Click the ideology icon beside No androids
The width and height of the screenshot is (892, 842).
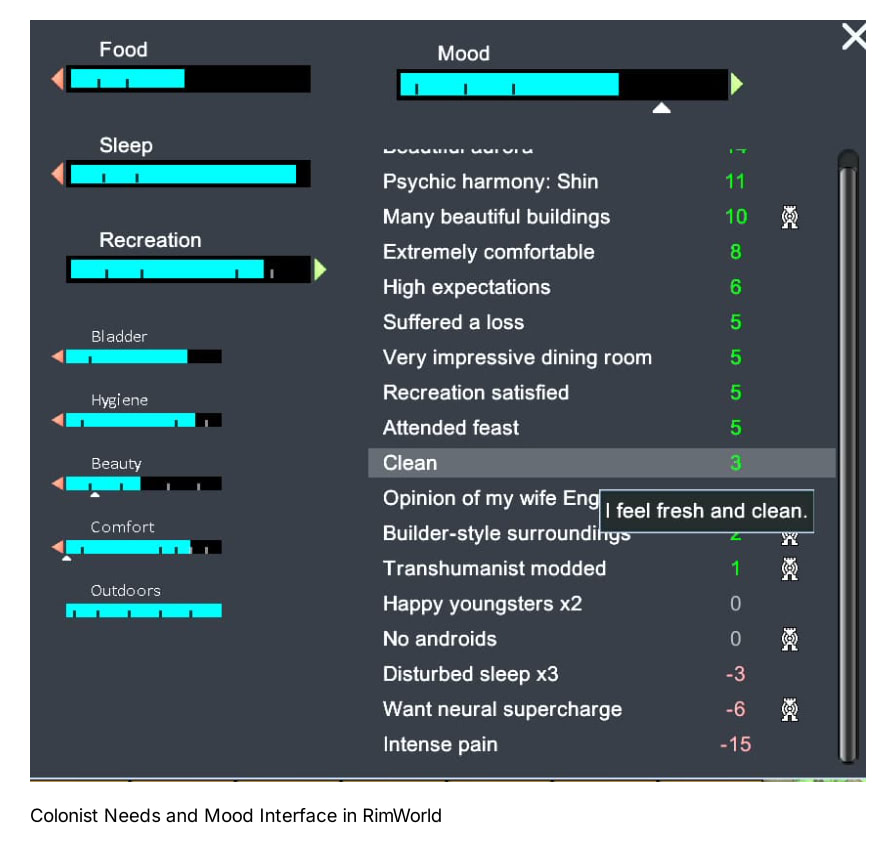[x=790, y=639]
